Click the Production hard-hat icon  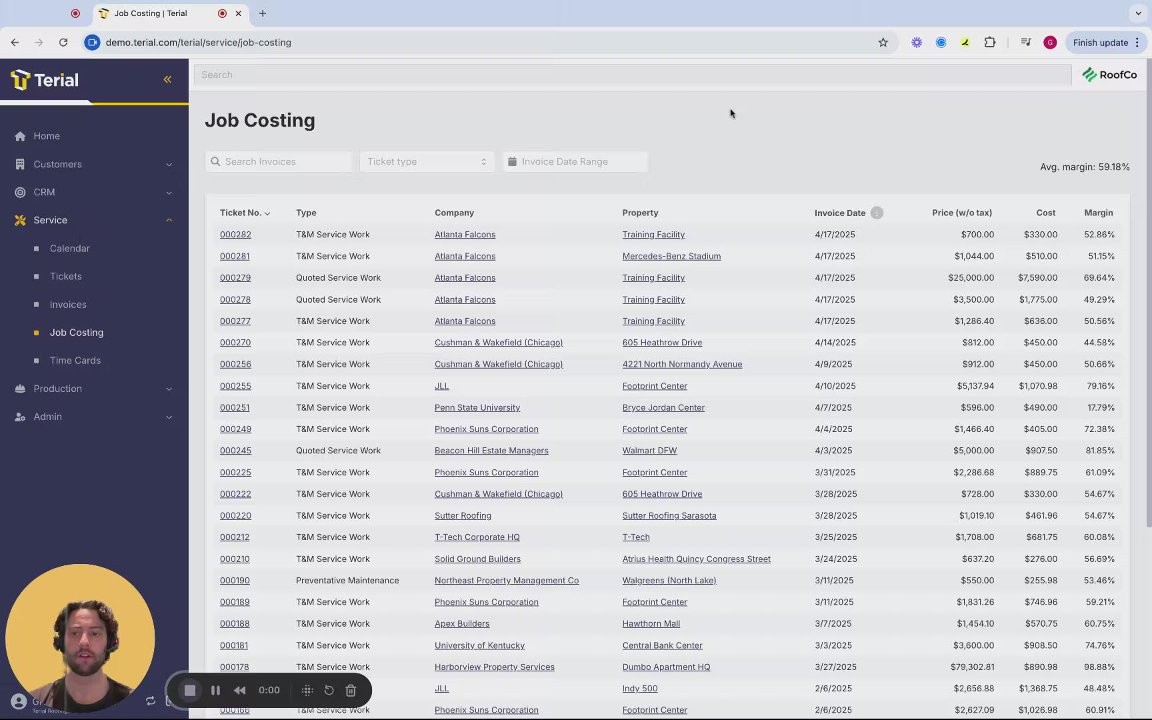20,389
